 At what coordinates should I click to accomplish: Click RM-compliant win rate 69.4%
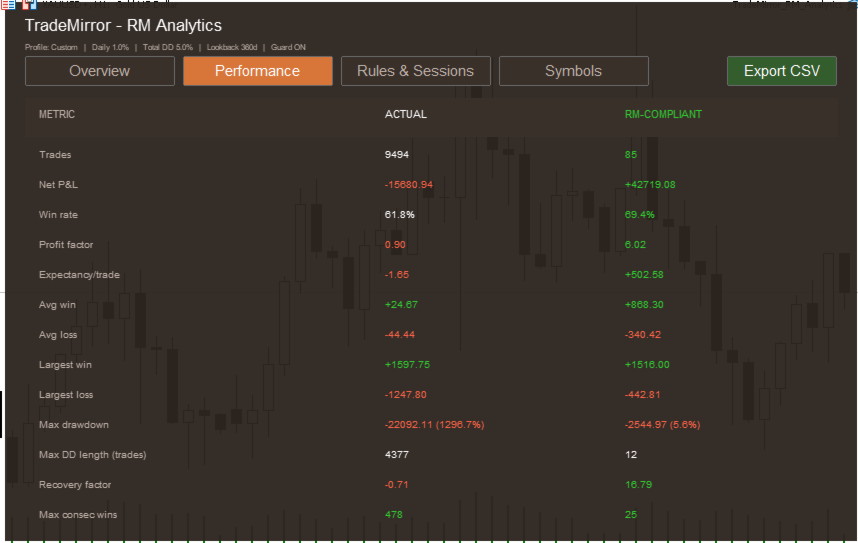(x=640, y=215)
